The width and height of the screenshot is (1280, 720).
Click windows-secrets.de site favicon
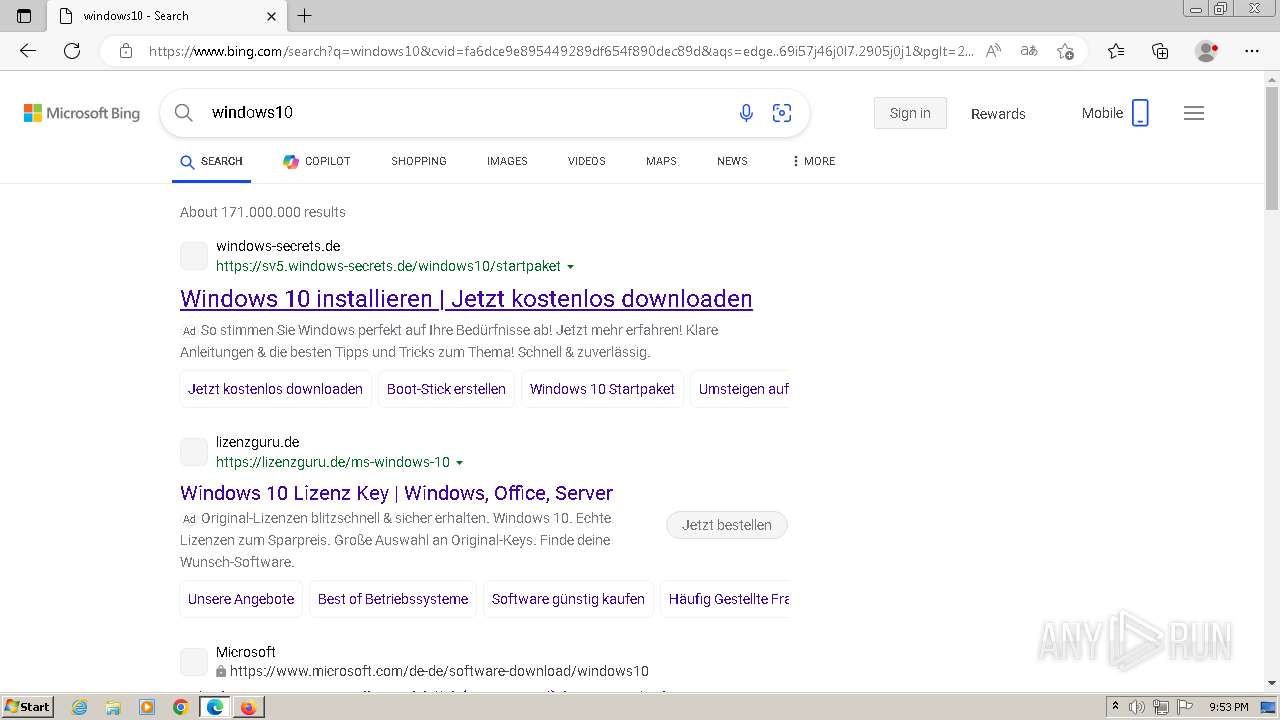pyautogui.click(x=194, y=256)
